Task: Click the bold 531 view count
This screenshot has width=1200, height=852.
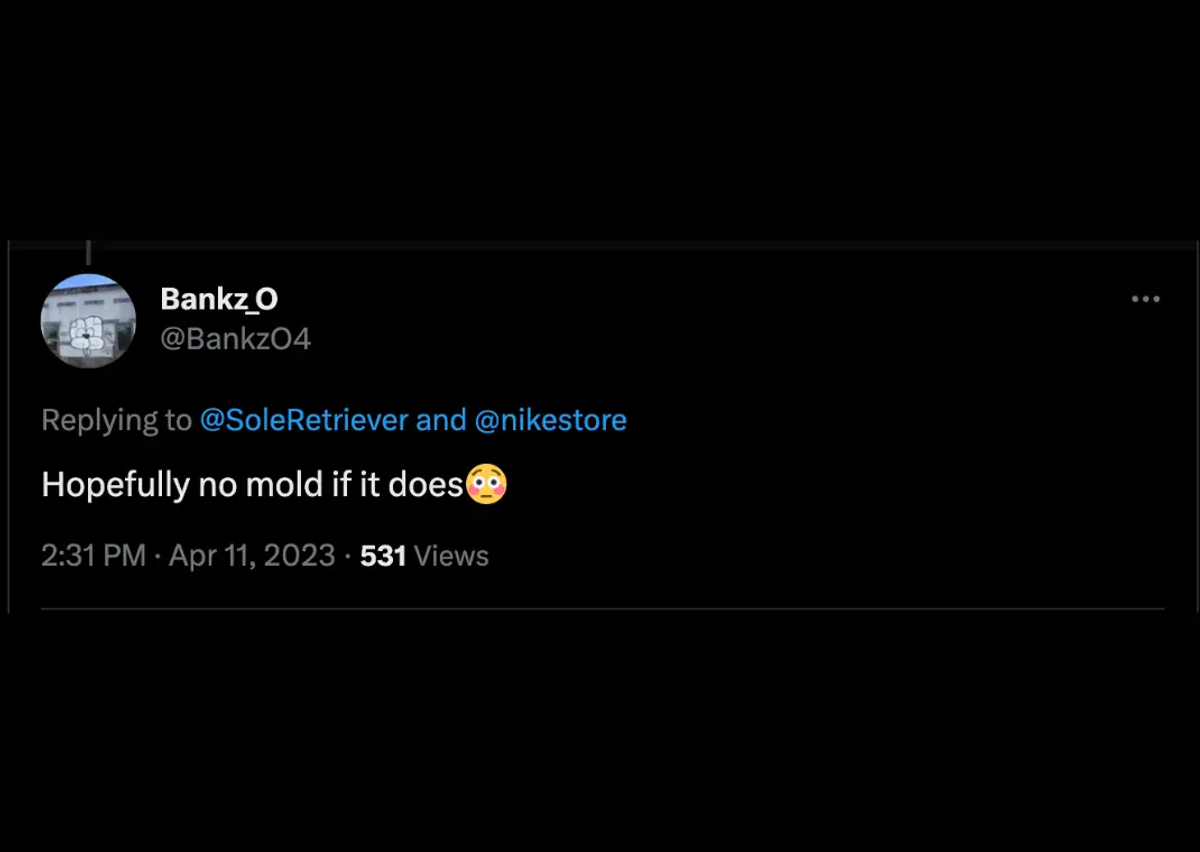Action: click(383, 556)
